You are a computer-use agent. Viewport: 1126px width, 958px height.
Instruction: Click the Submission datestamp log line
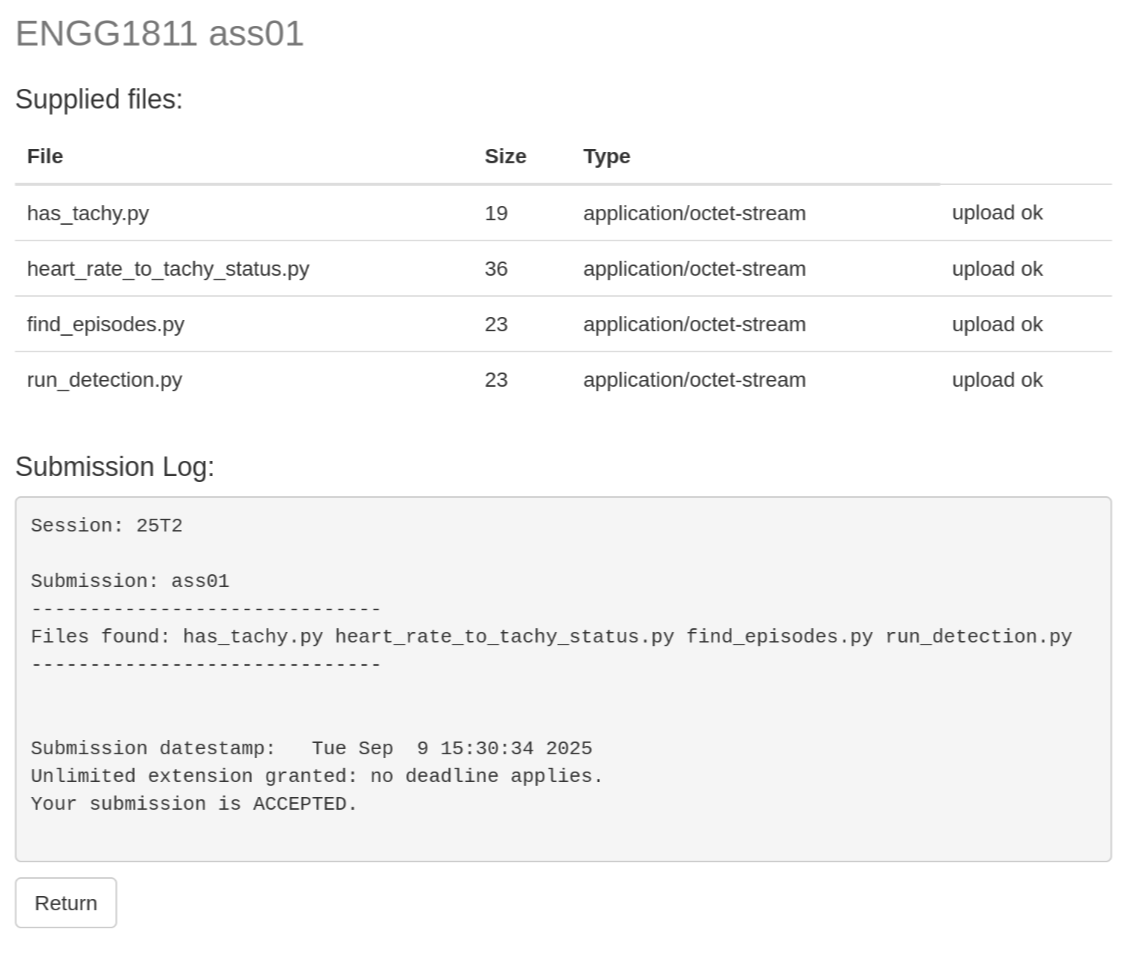[x=311, y=748]
